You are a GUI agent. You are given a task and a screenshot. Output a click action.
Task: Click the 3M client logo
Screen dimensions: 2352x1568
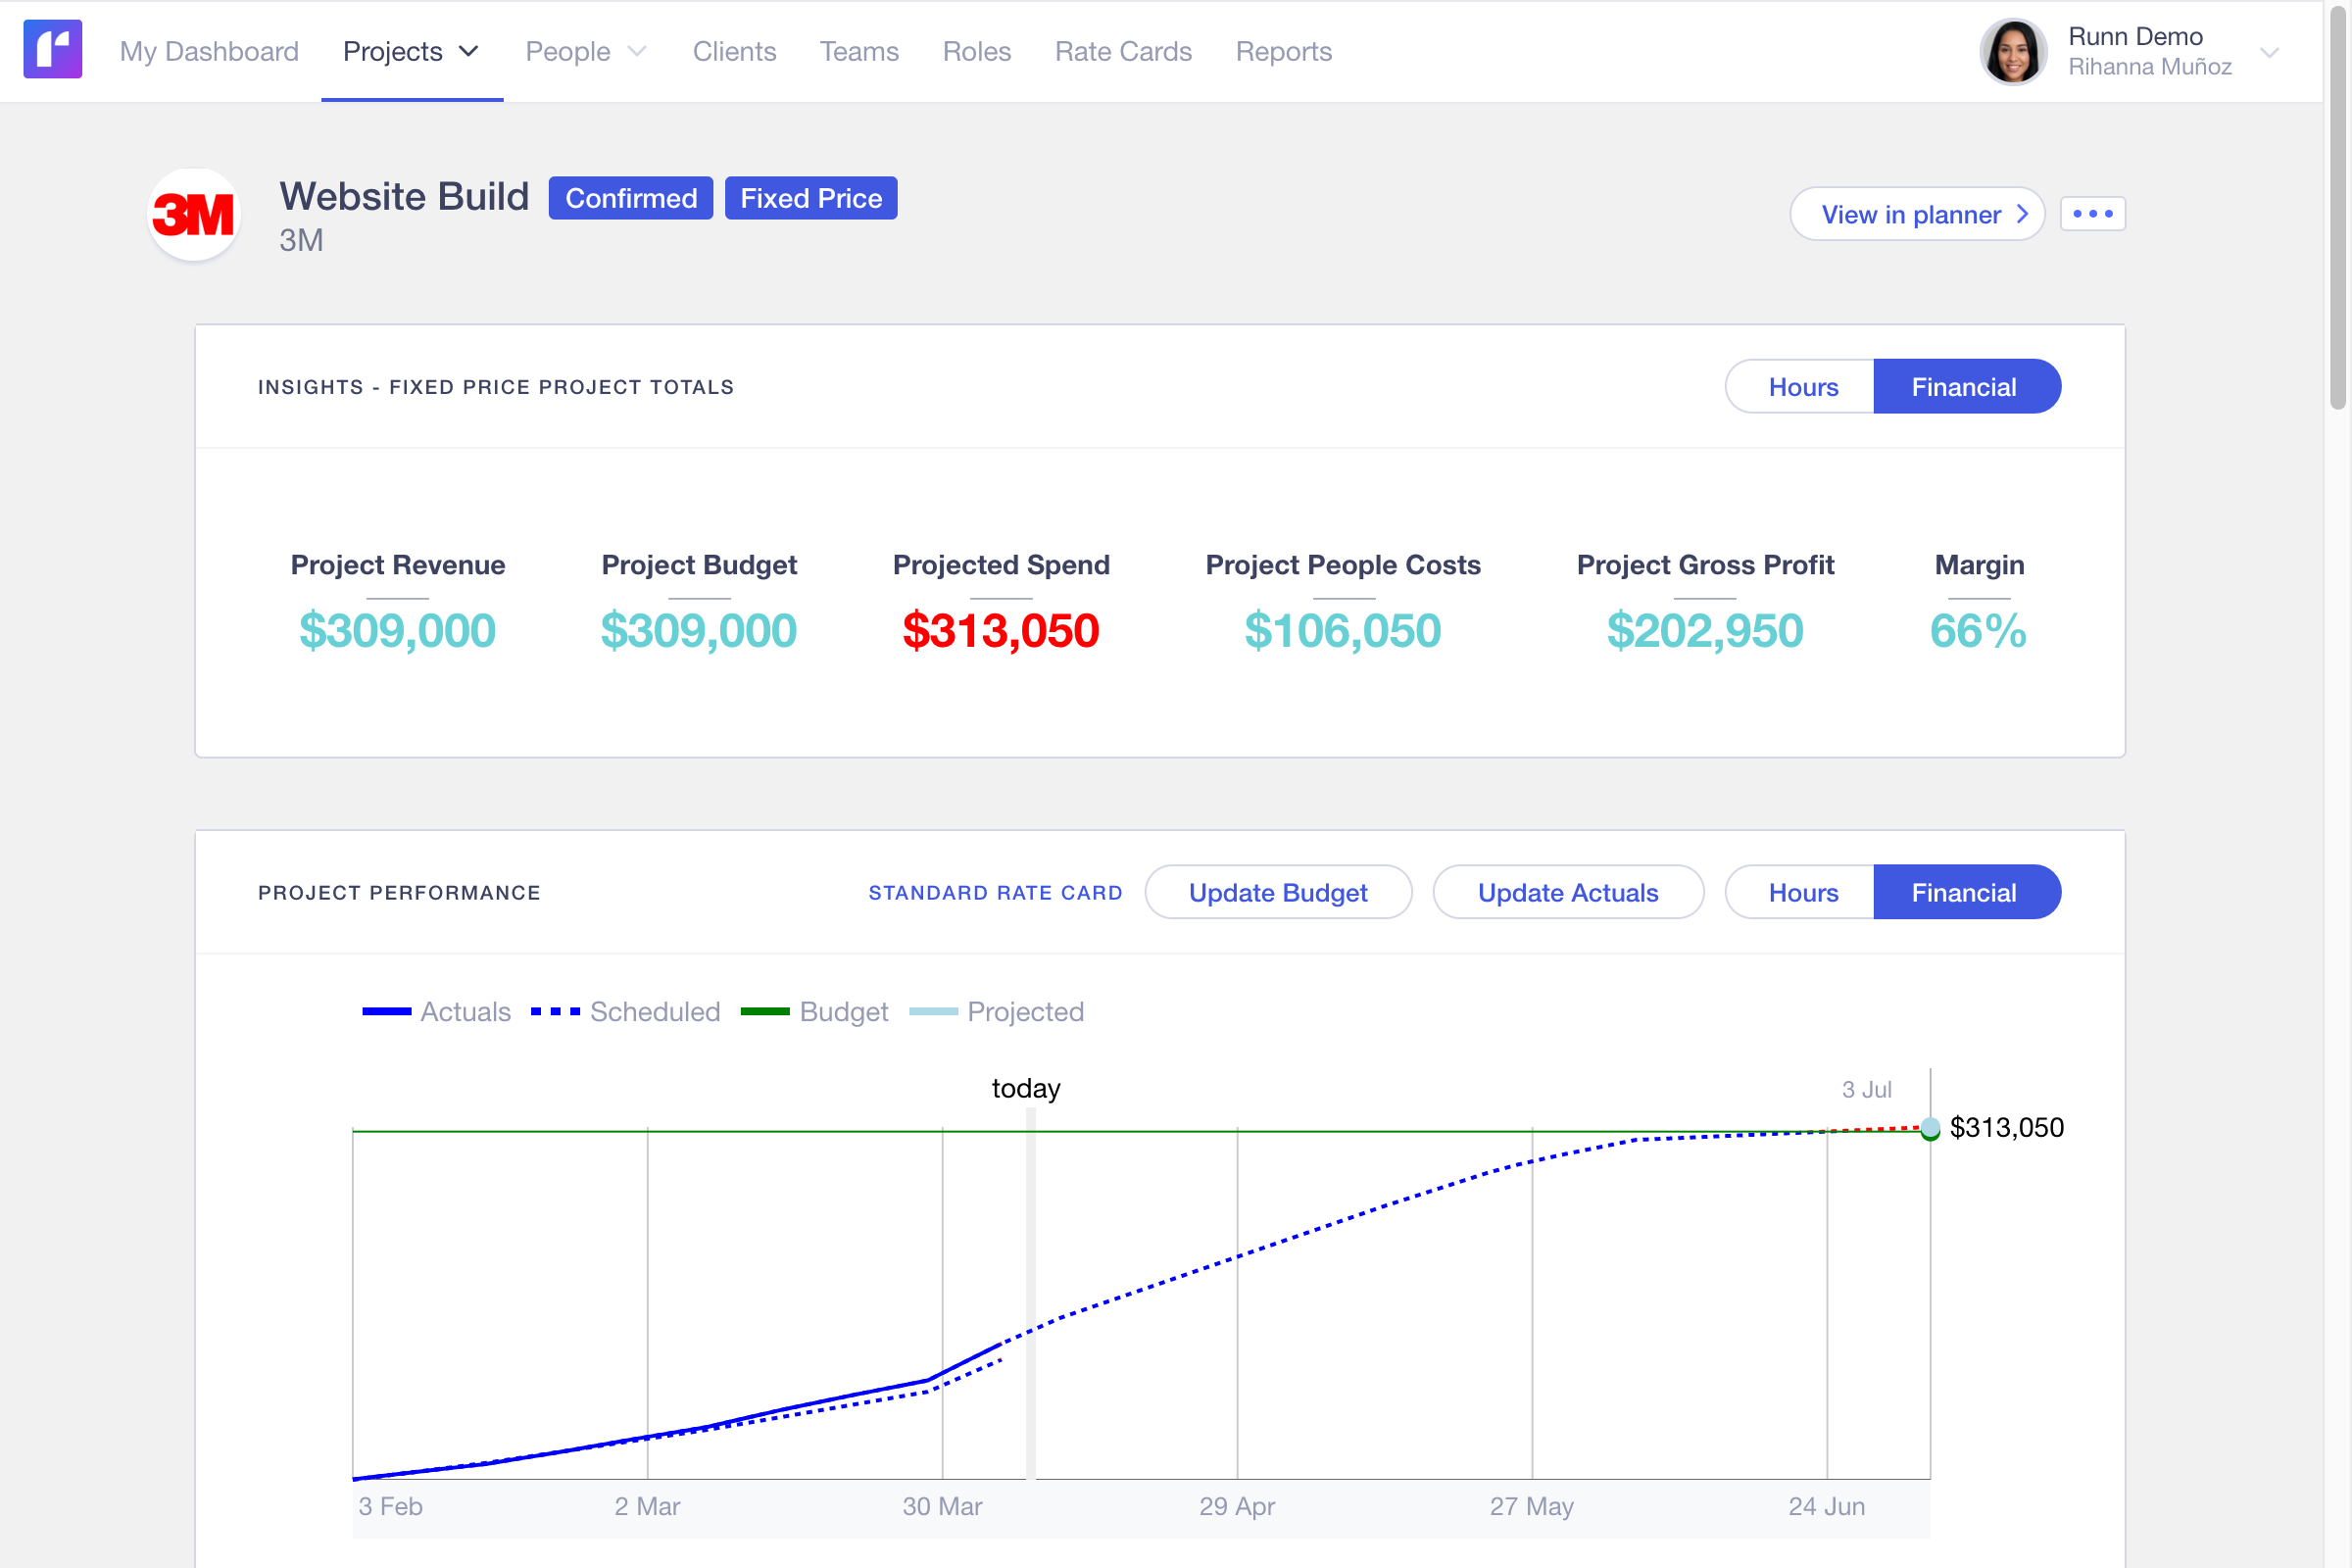[x=194, y=215]
